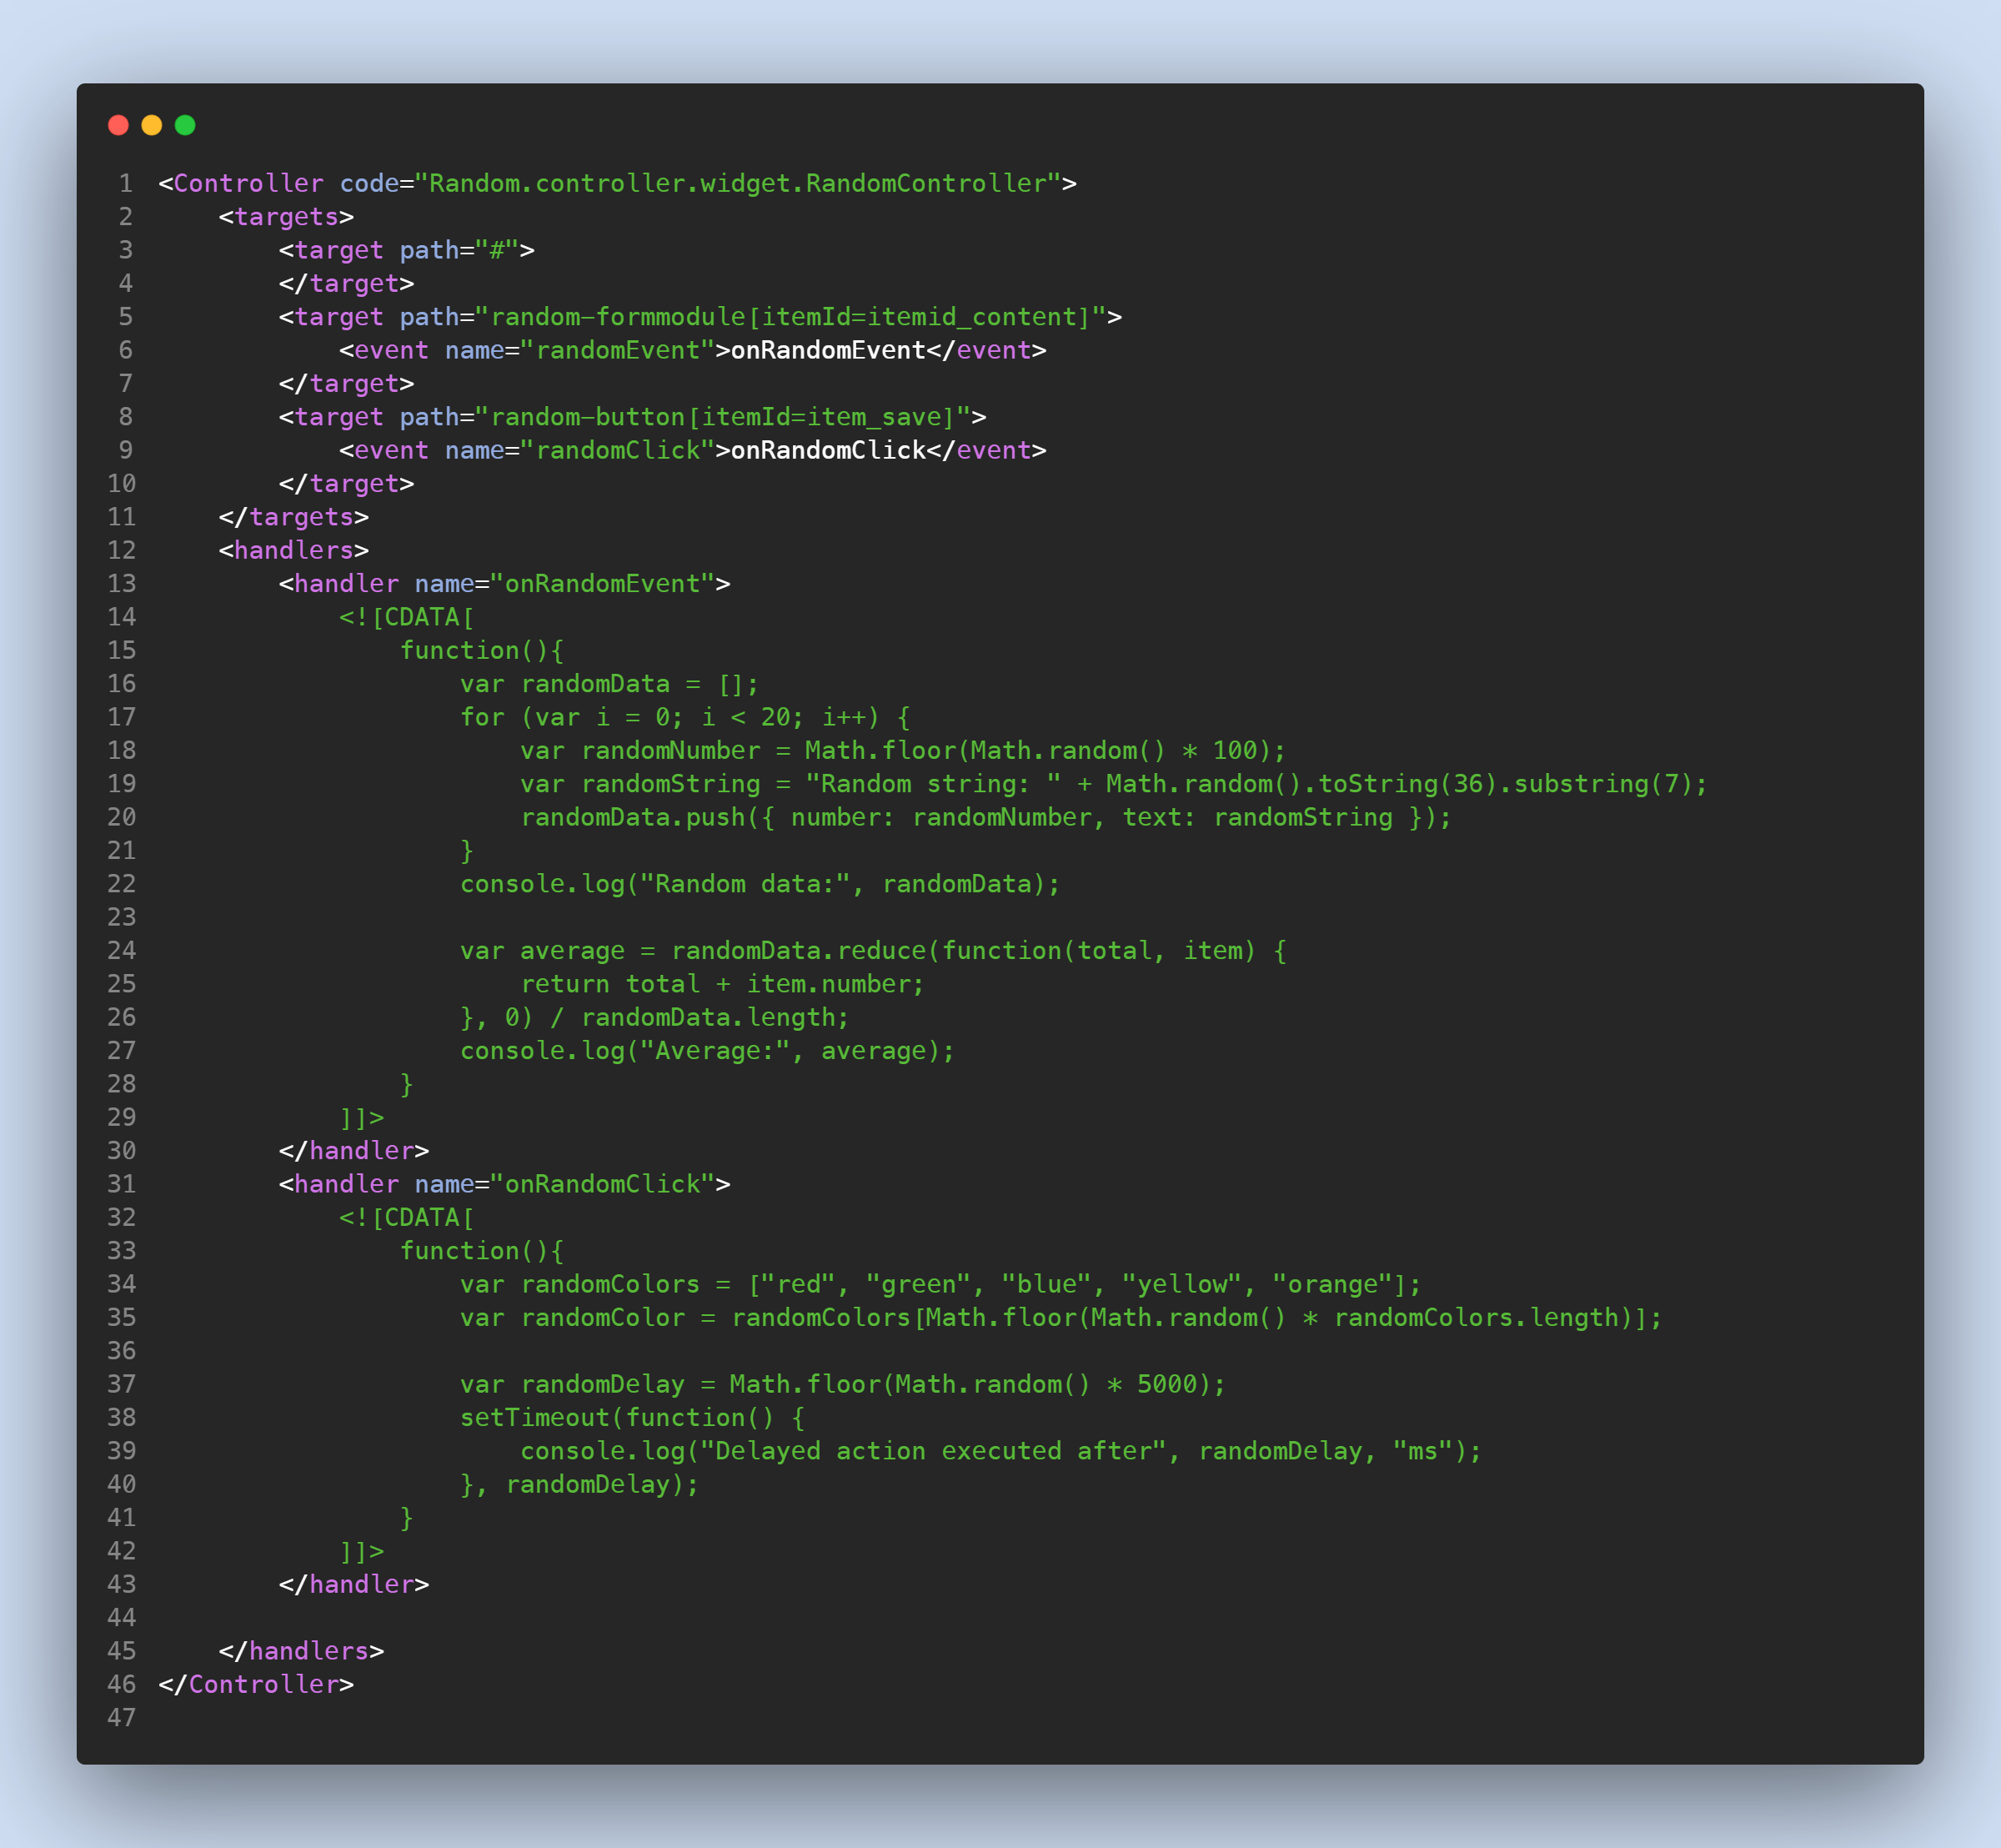The height and width of the screenshot is (1848, 2001).
Task: Click "var randomData = [];" statement
Action: (610, 684)
